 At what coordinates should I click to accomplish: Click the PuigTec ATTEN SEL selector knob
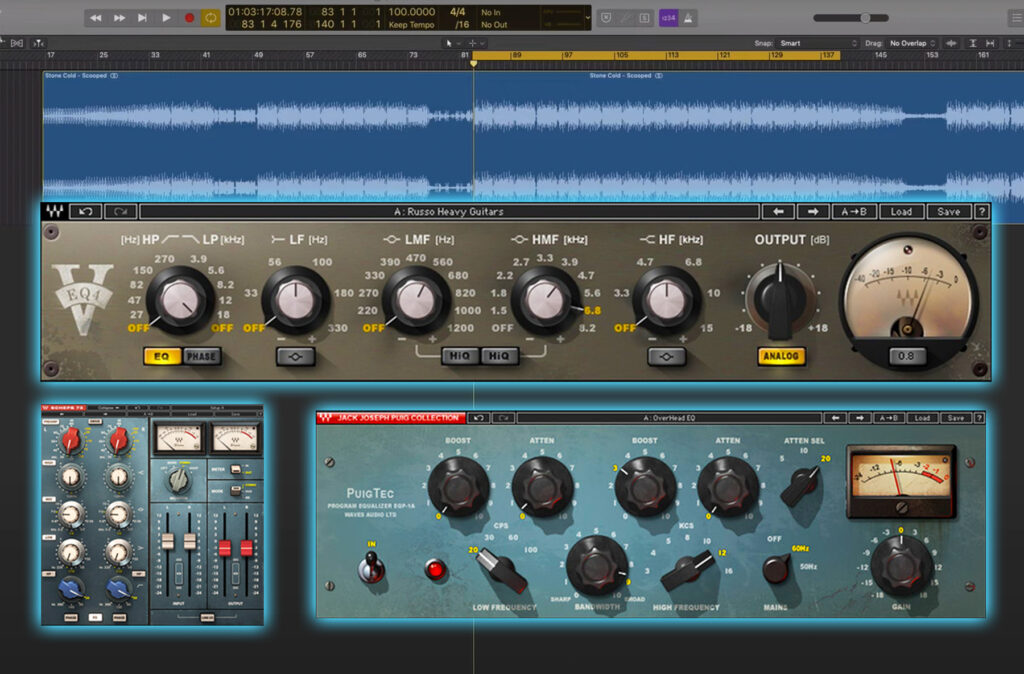800,486
